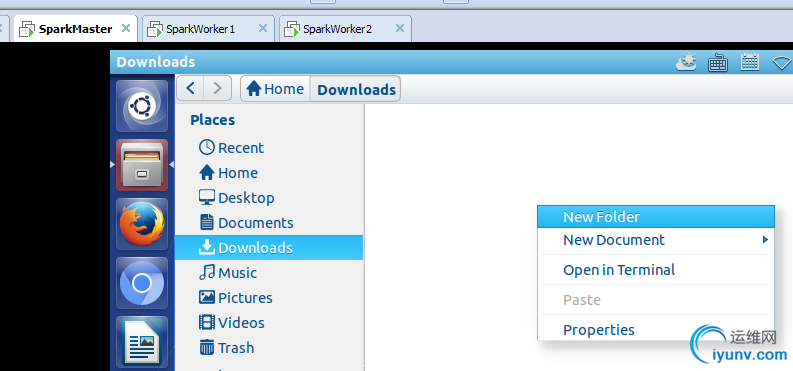
Task: Expand New Document submenu arrow
Action: pyautogui.click(x=766, y=240)
